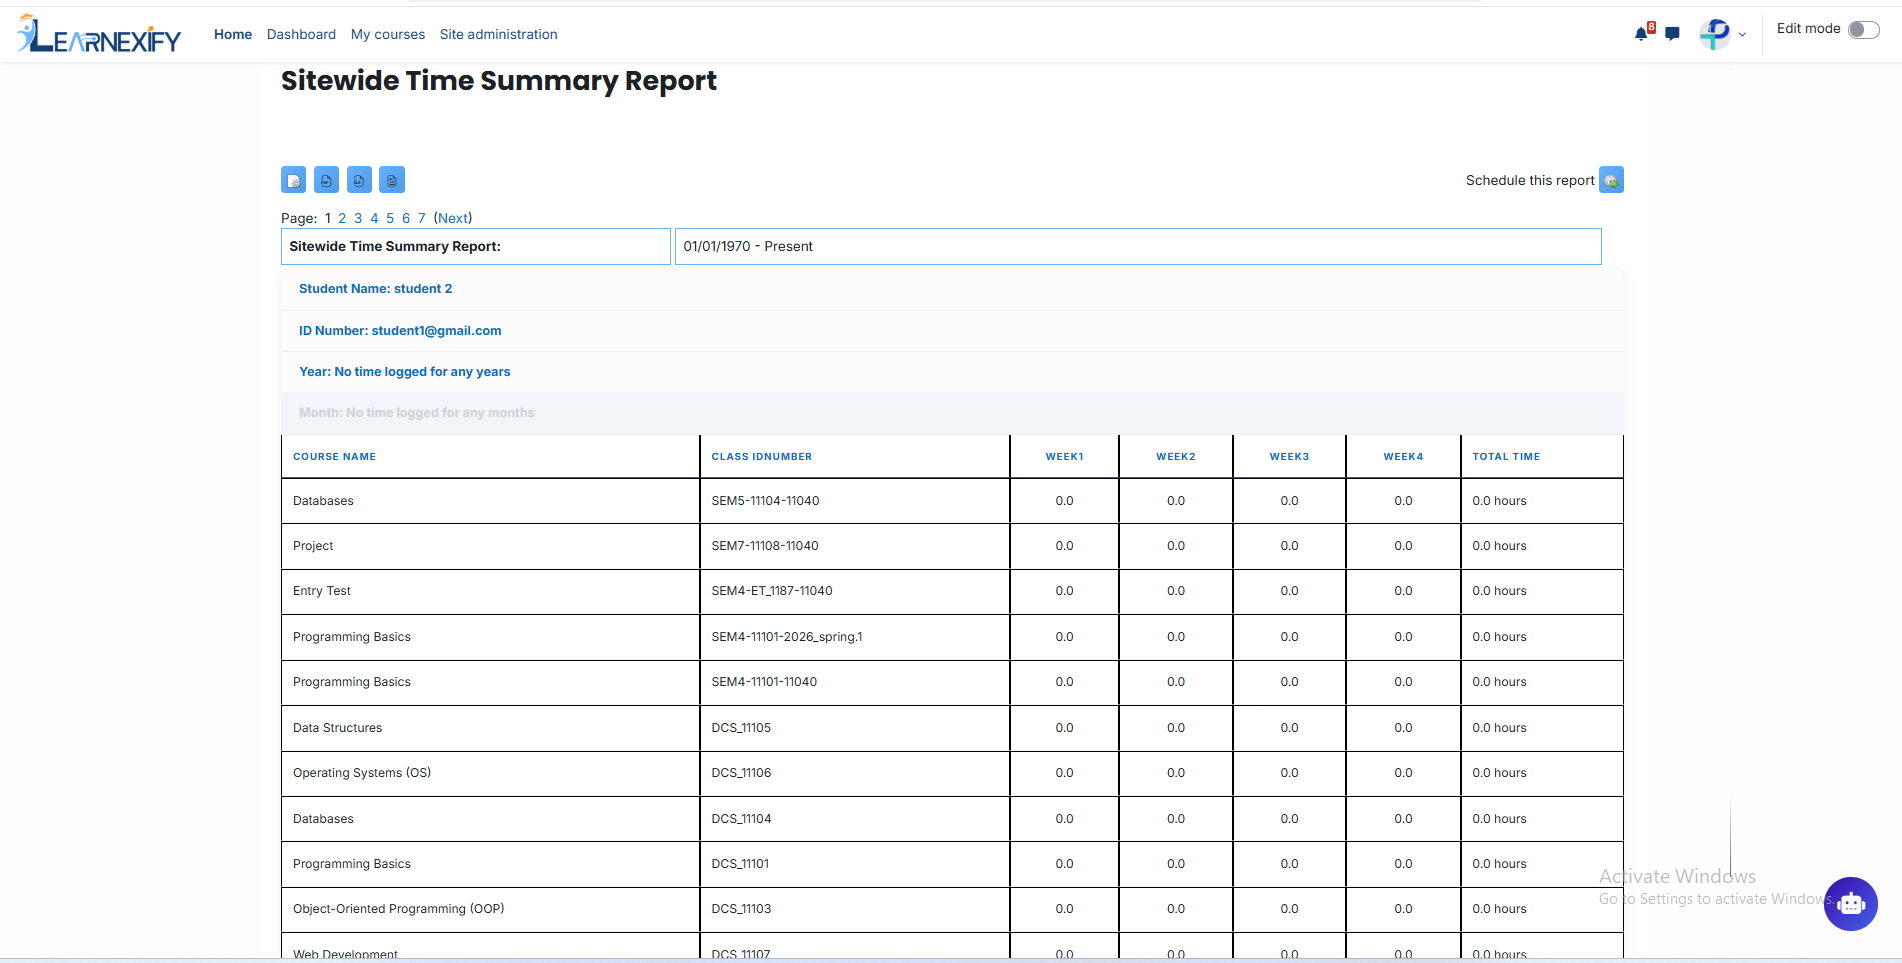Open the notifications bell
This screenshot has height=963, width=1902.
(1643, 33)
